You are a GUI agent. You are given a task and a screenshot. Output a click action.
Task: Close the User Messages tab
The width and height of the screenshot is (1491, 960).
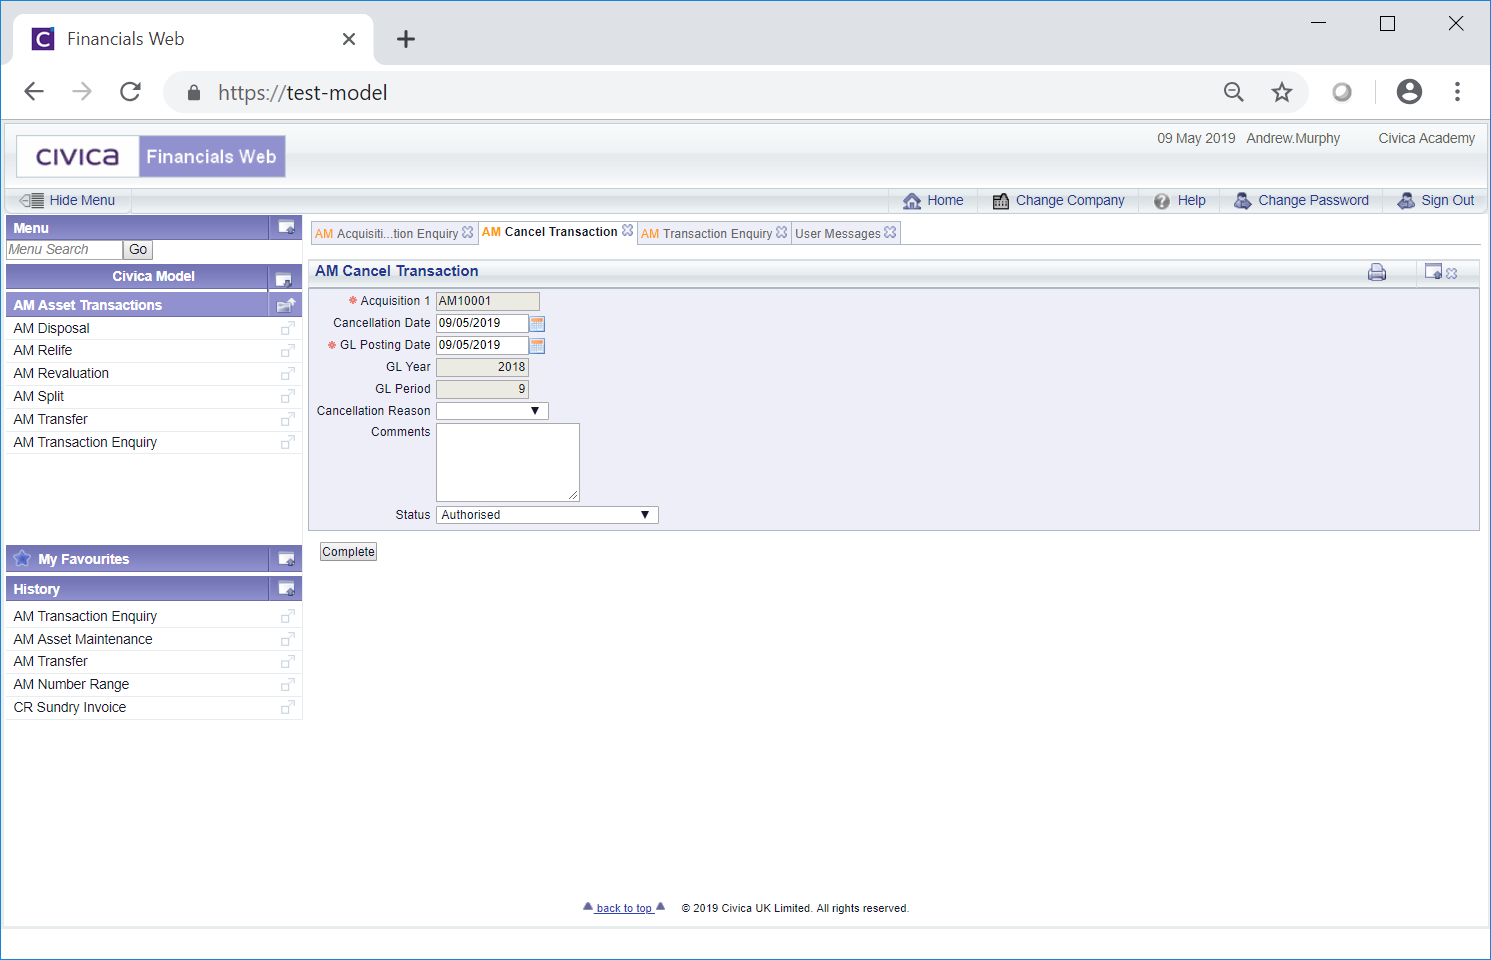coord(890,232)
